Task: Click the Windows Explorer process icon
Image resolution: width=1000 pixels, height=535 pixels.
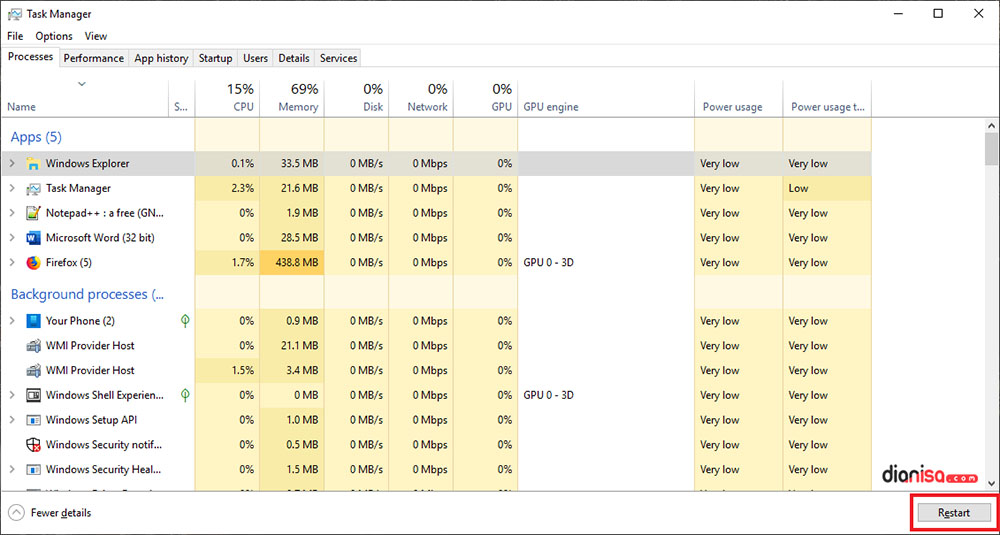Action: coord(34,164)
